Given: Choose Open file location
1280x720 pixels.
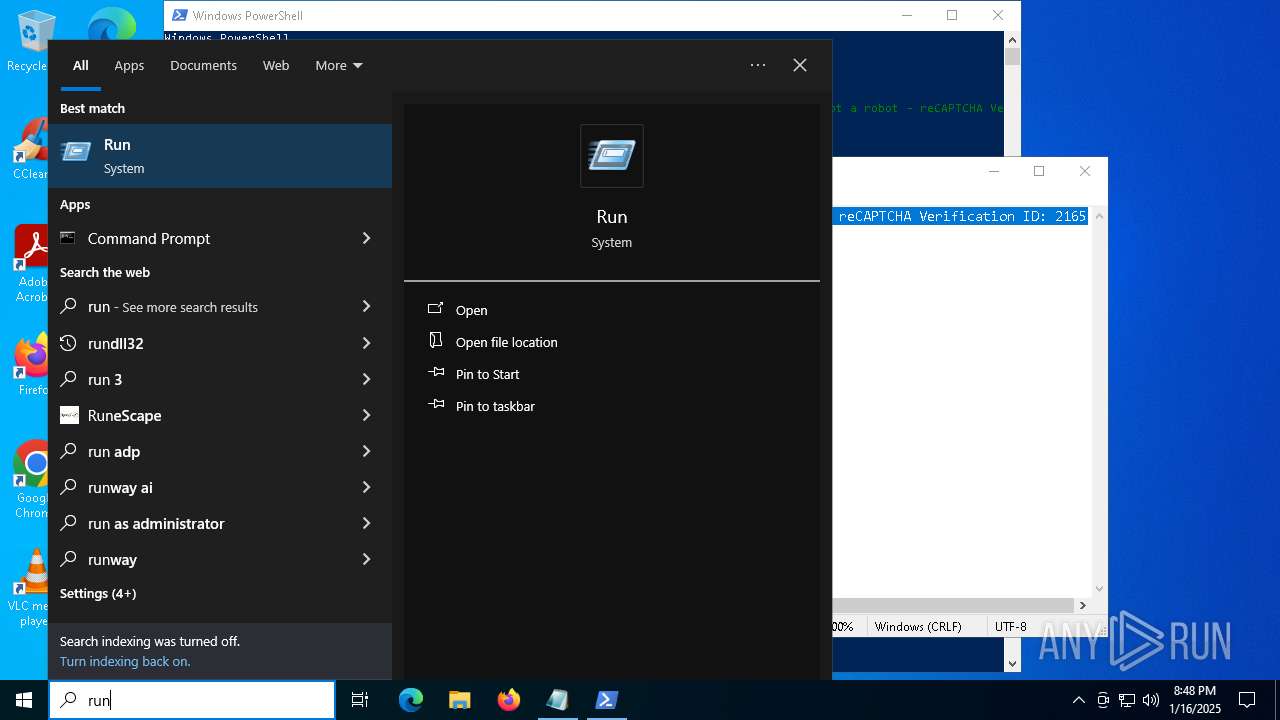Looking at the screenshot, I should point(493,342).
